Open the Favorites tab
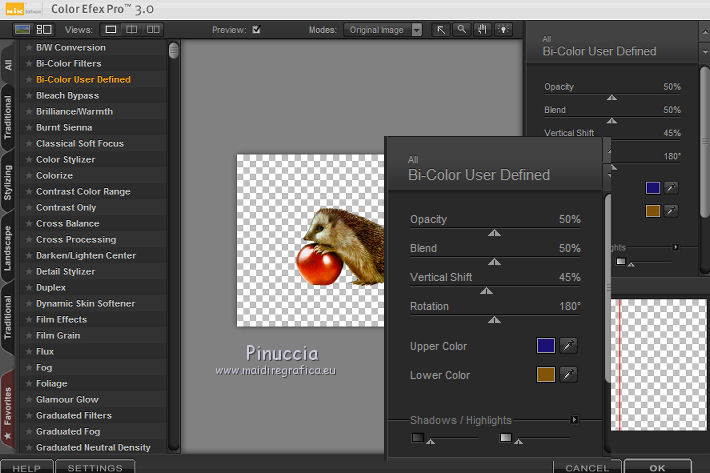The height and width of the screenshot is (473, 710). [8, 410]
